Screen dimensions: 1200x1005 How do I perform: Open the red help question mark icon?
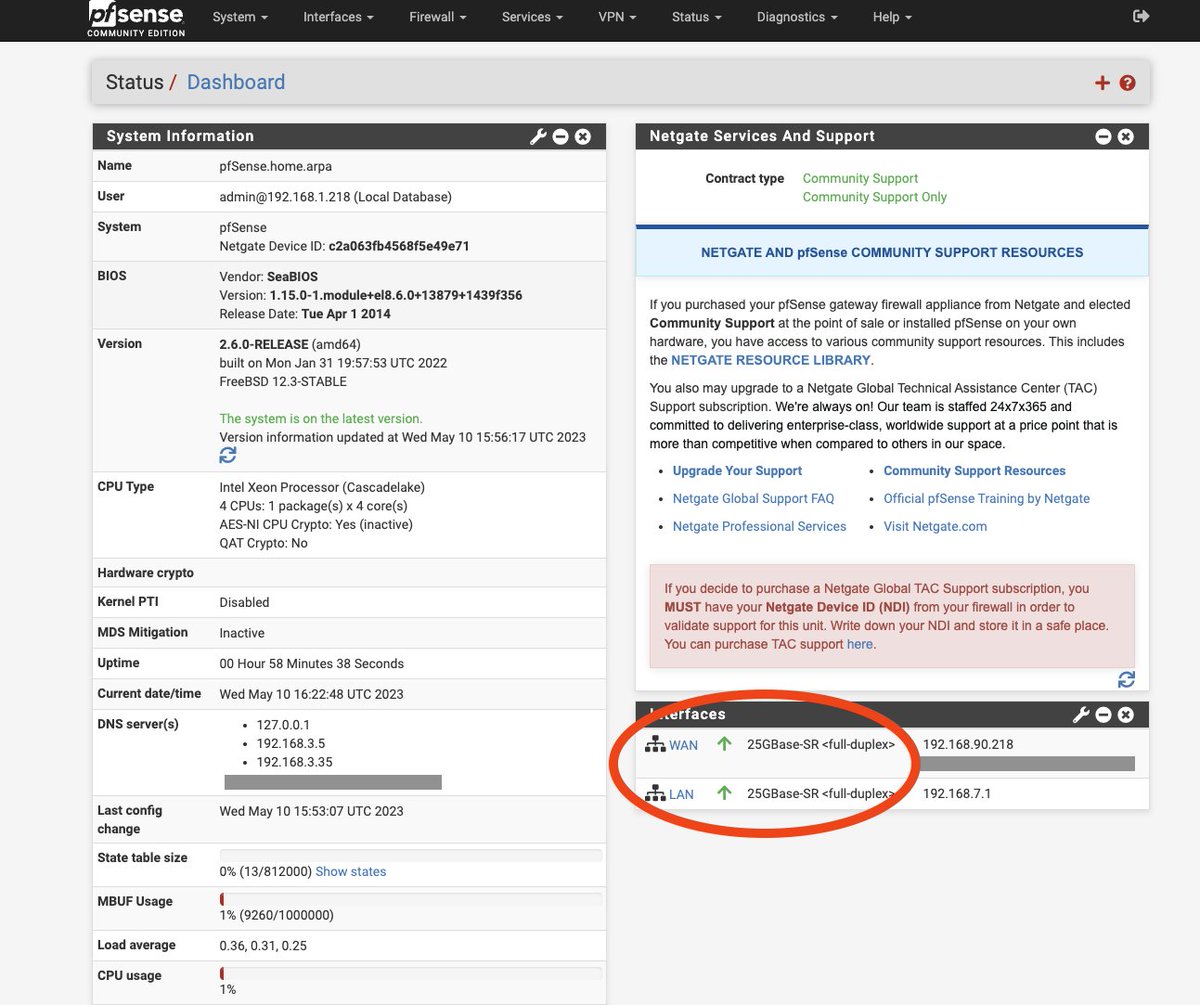pyautogui.click(x=1128, y=83)
